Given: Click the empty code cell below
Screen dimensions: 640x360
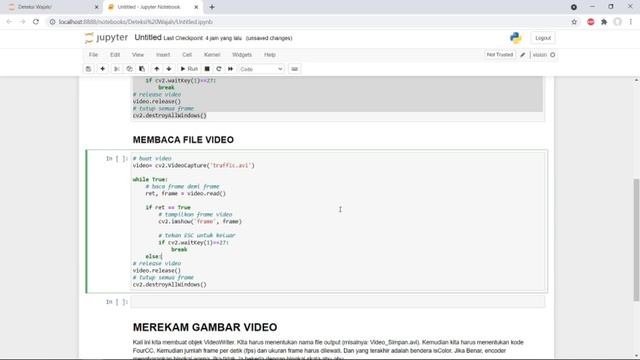Looking at the screenshot, I should (x=338, y=302).
